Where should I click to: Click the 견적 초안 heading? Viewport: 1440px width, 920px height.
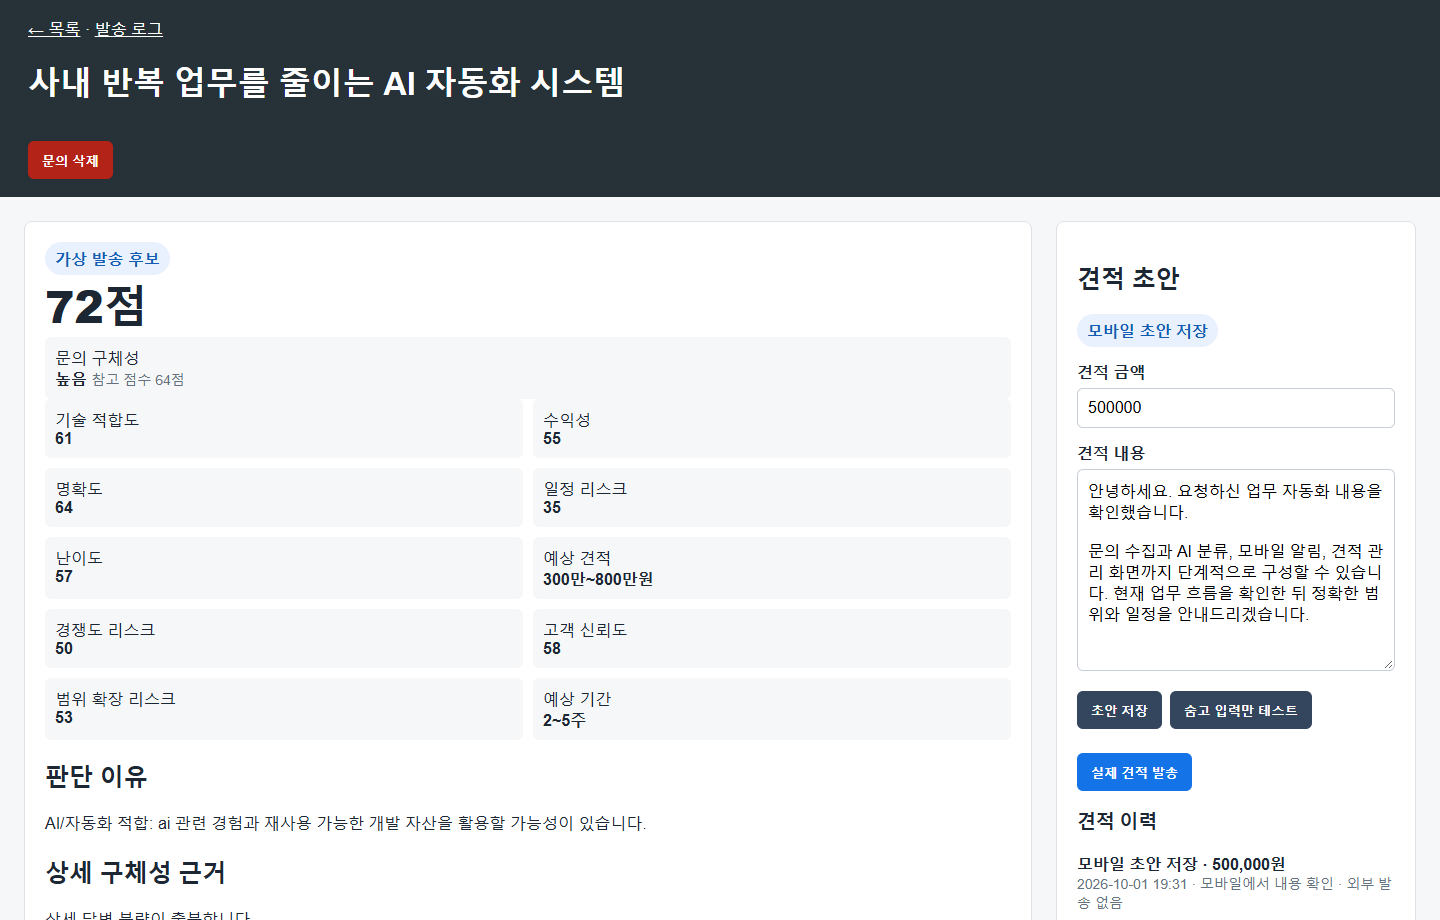tap(1128, 278)
